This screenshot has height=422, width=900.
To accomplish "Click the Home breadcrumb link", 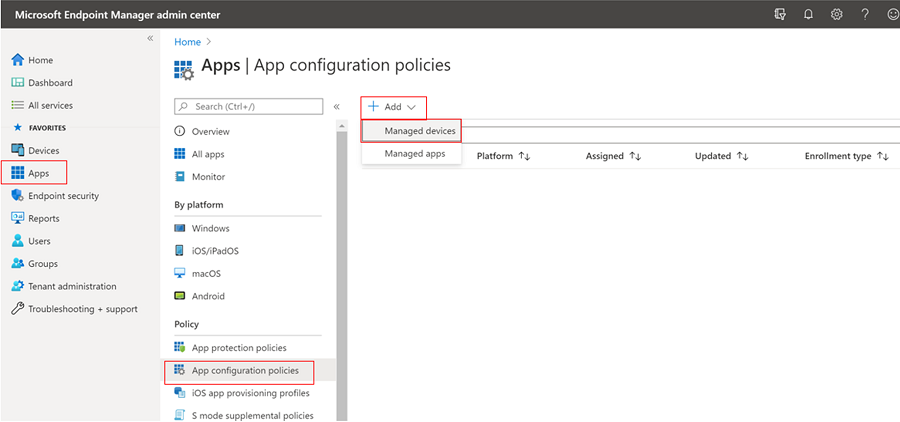I will [187, 42].
